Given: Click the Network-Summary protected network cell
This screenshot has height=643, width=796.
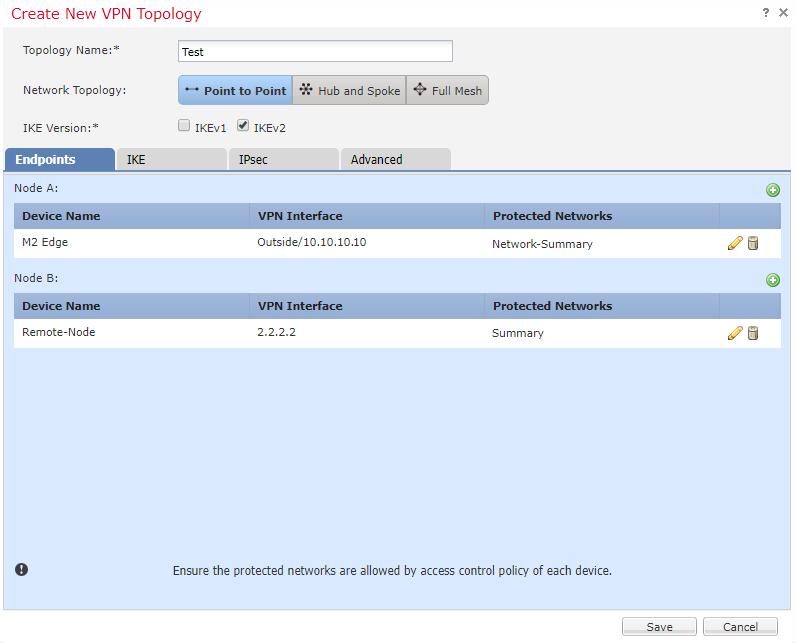Looking at the screenshot, I should coord(602,243).
